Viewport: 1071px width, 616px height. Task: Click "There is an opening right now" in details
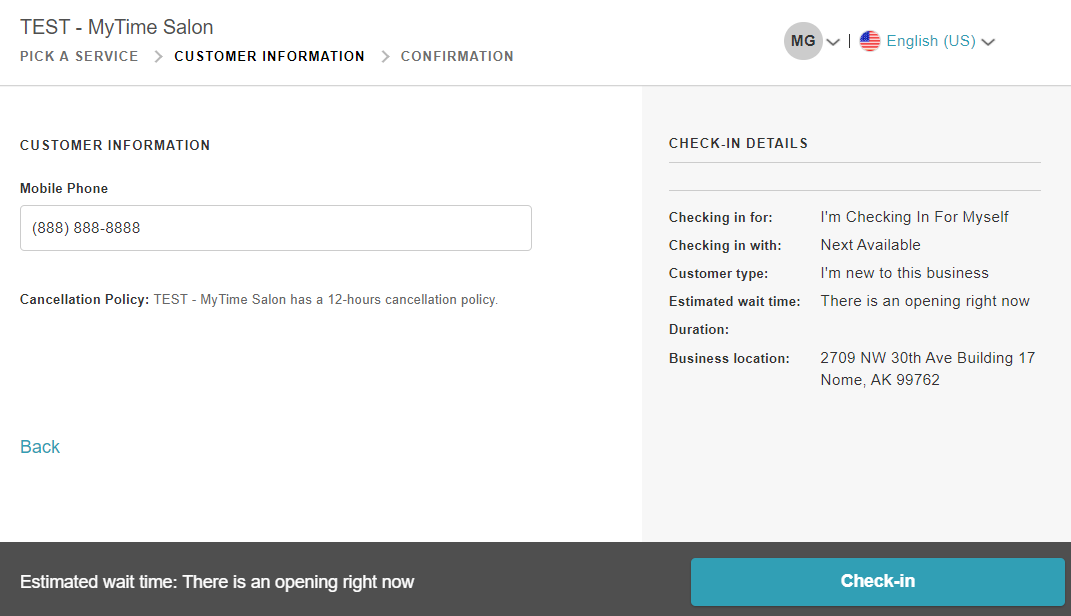(x=925, y=301)
